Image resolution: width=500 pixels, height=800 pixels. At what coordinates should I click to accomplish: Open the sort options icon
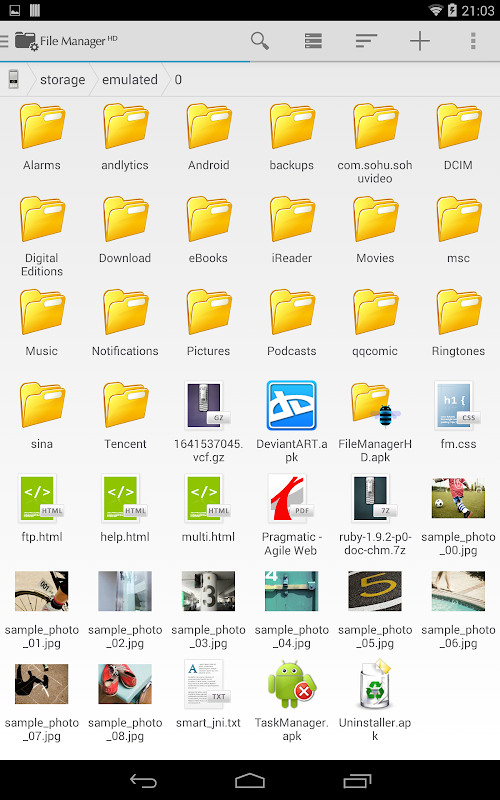[x=366, y=41]
